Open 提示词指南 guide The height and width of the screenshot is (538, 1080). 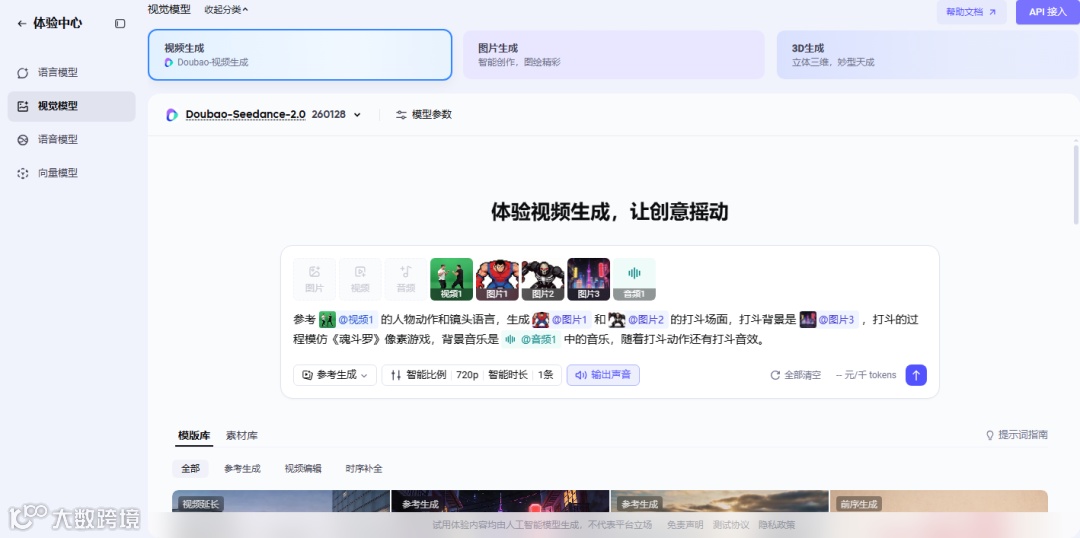click(1017, 435)
